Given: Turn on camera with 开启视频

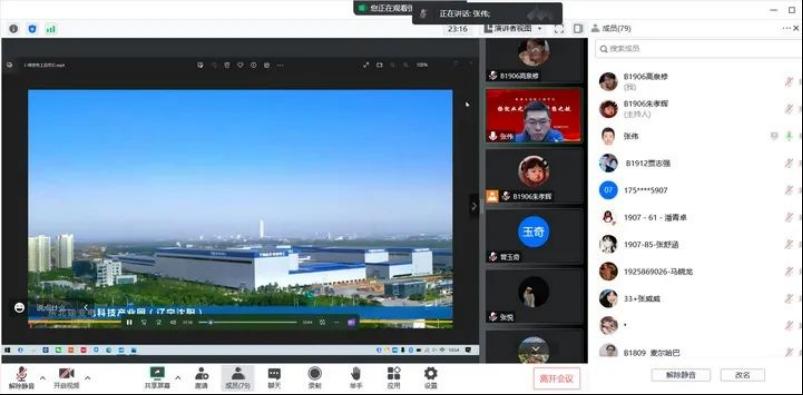Looking at the screenshot, I should point(66,378).
